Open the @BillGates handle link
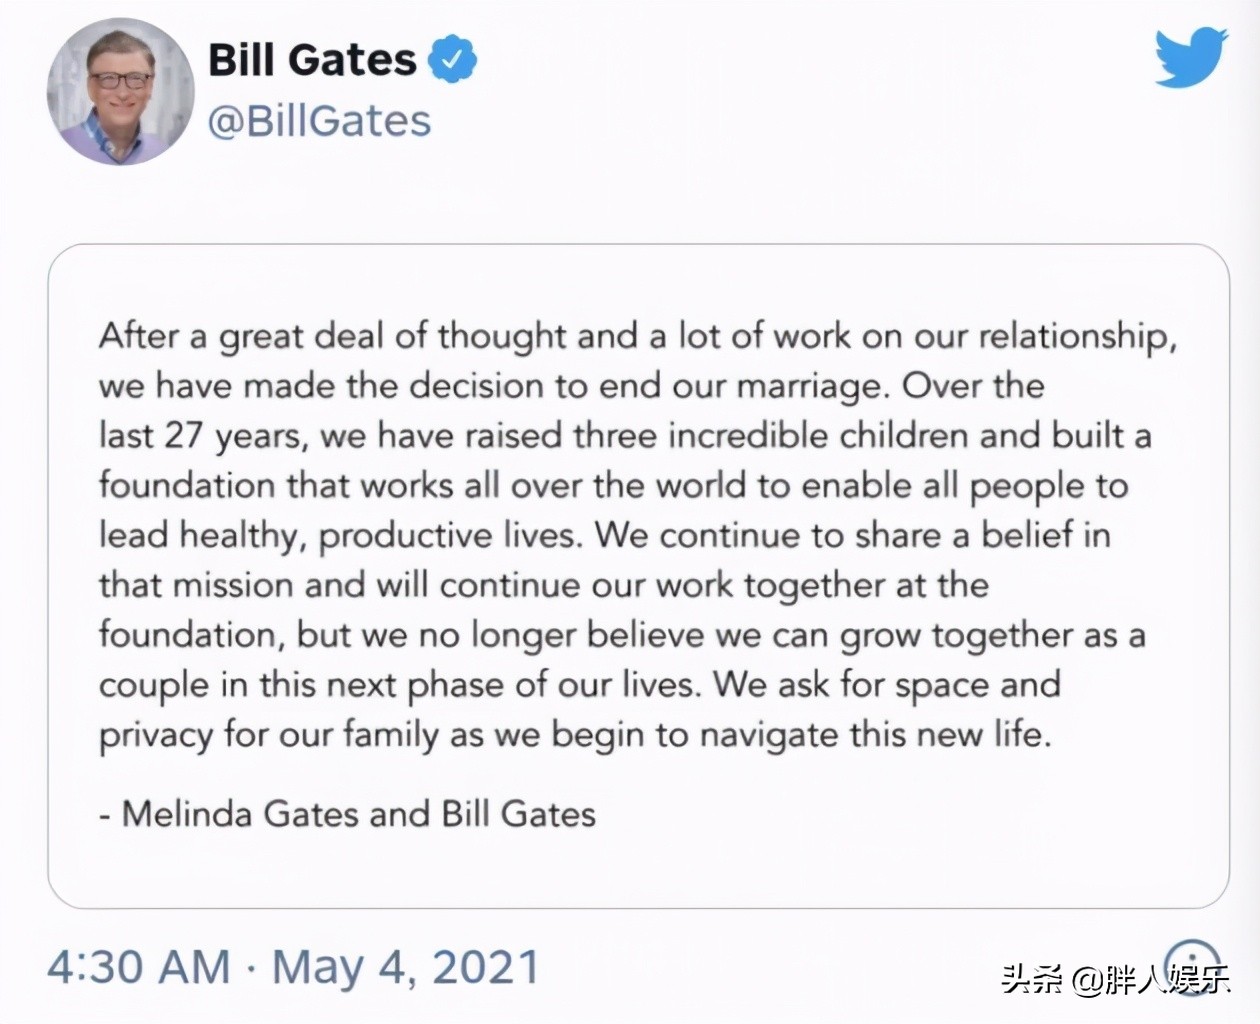 319,121
